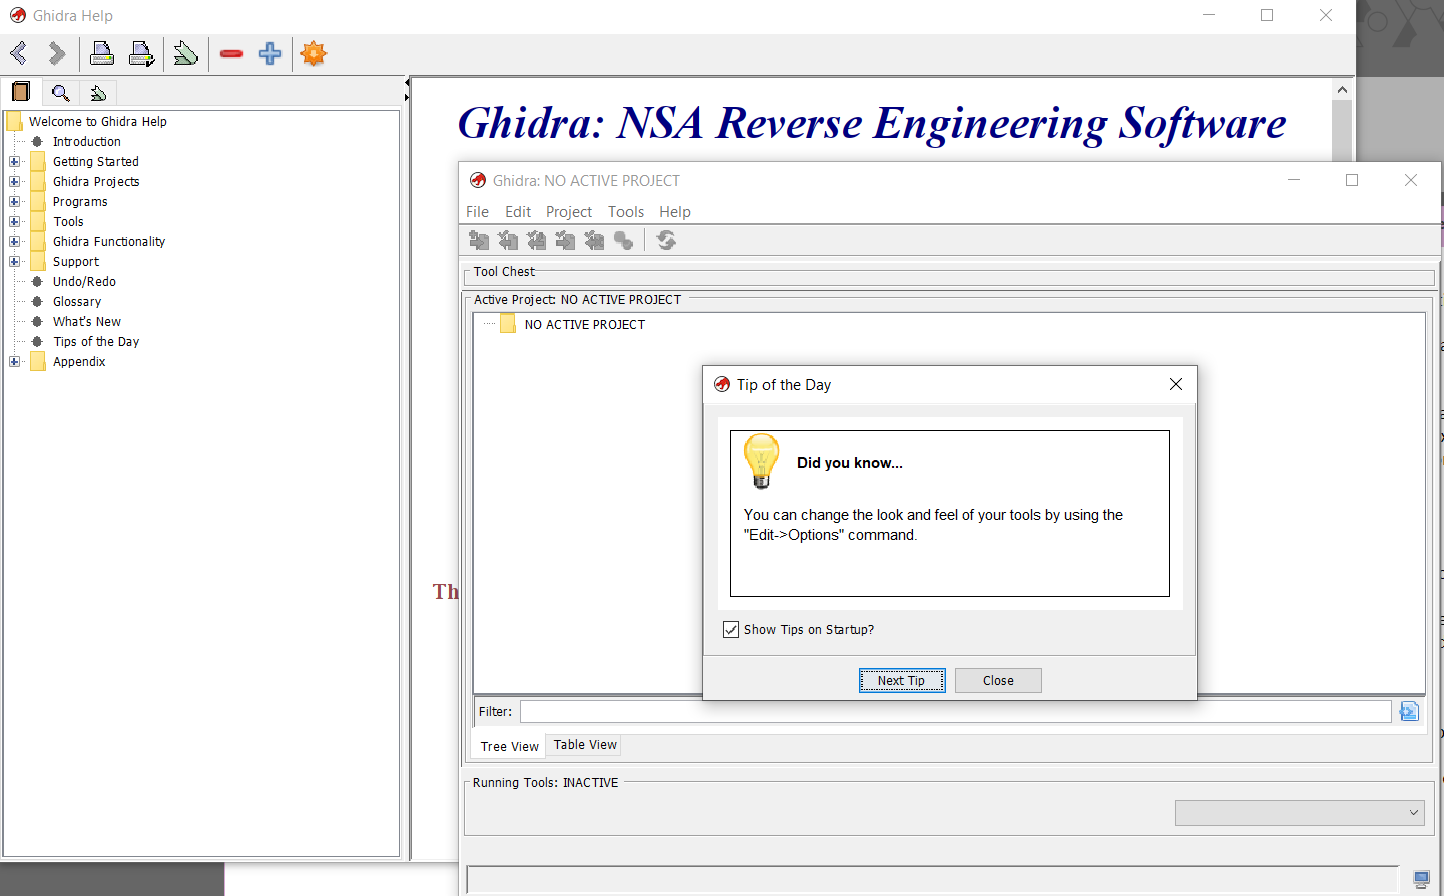Viewport: 1444px width, 896px height.
Task: Click the orange add-to-favorites star icon
Action: click(314, 53)
